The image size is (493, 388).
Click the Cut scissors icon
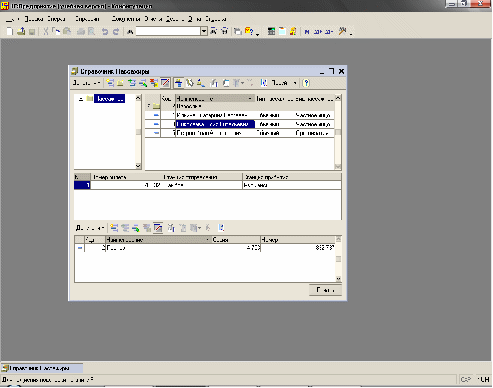(x=46, y=31)
